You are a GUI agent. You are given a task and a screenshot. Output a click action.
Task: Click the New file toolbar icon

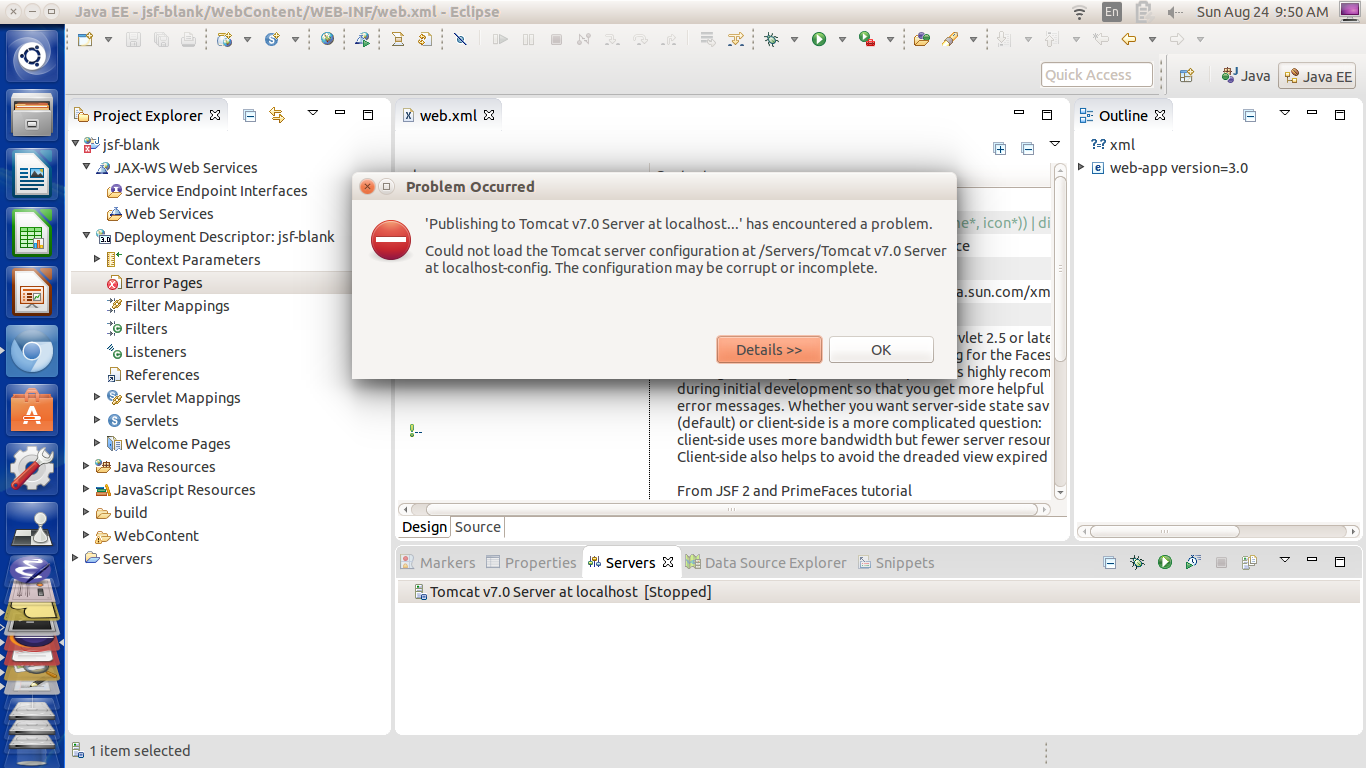click(x=86, y=39)
